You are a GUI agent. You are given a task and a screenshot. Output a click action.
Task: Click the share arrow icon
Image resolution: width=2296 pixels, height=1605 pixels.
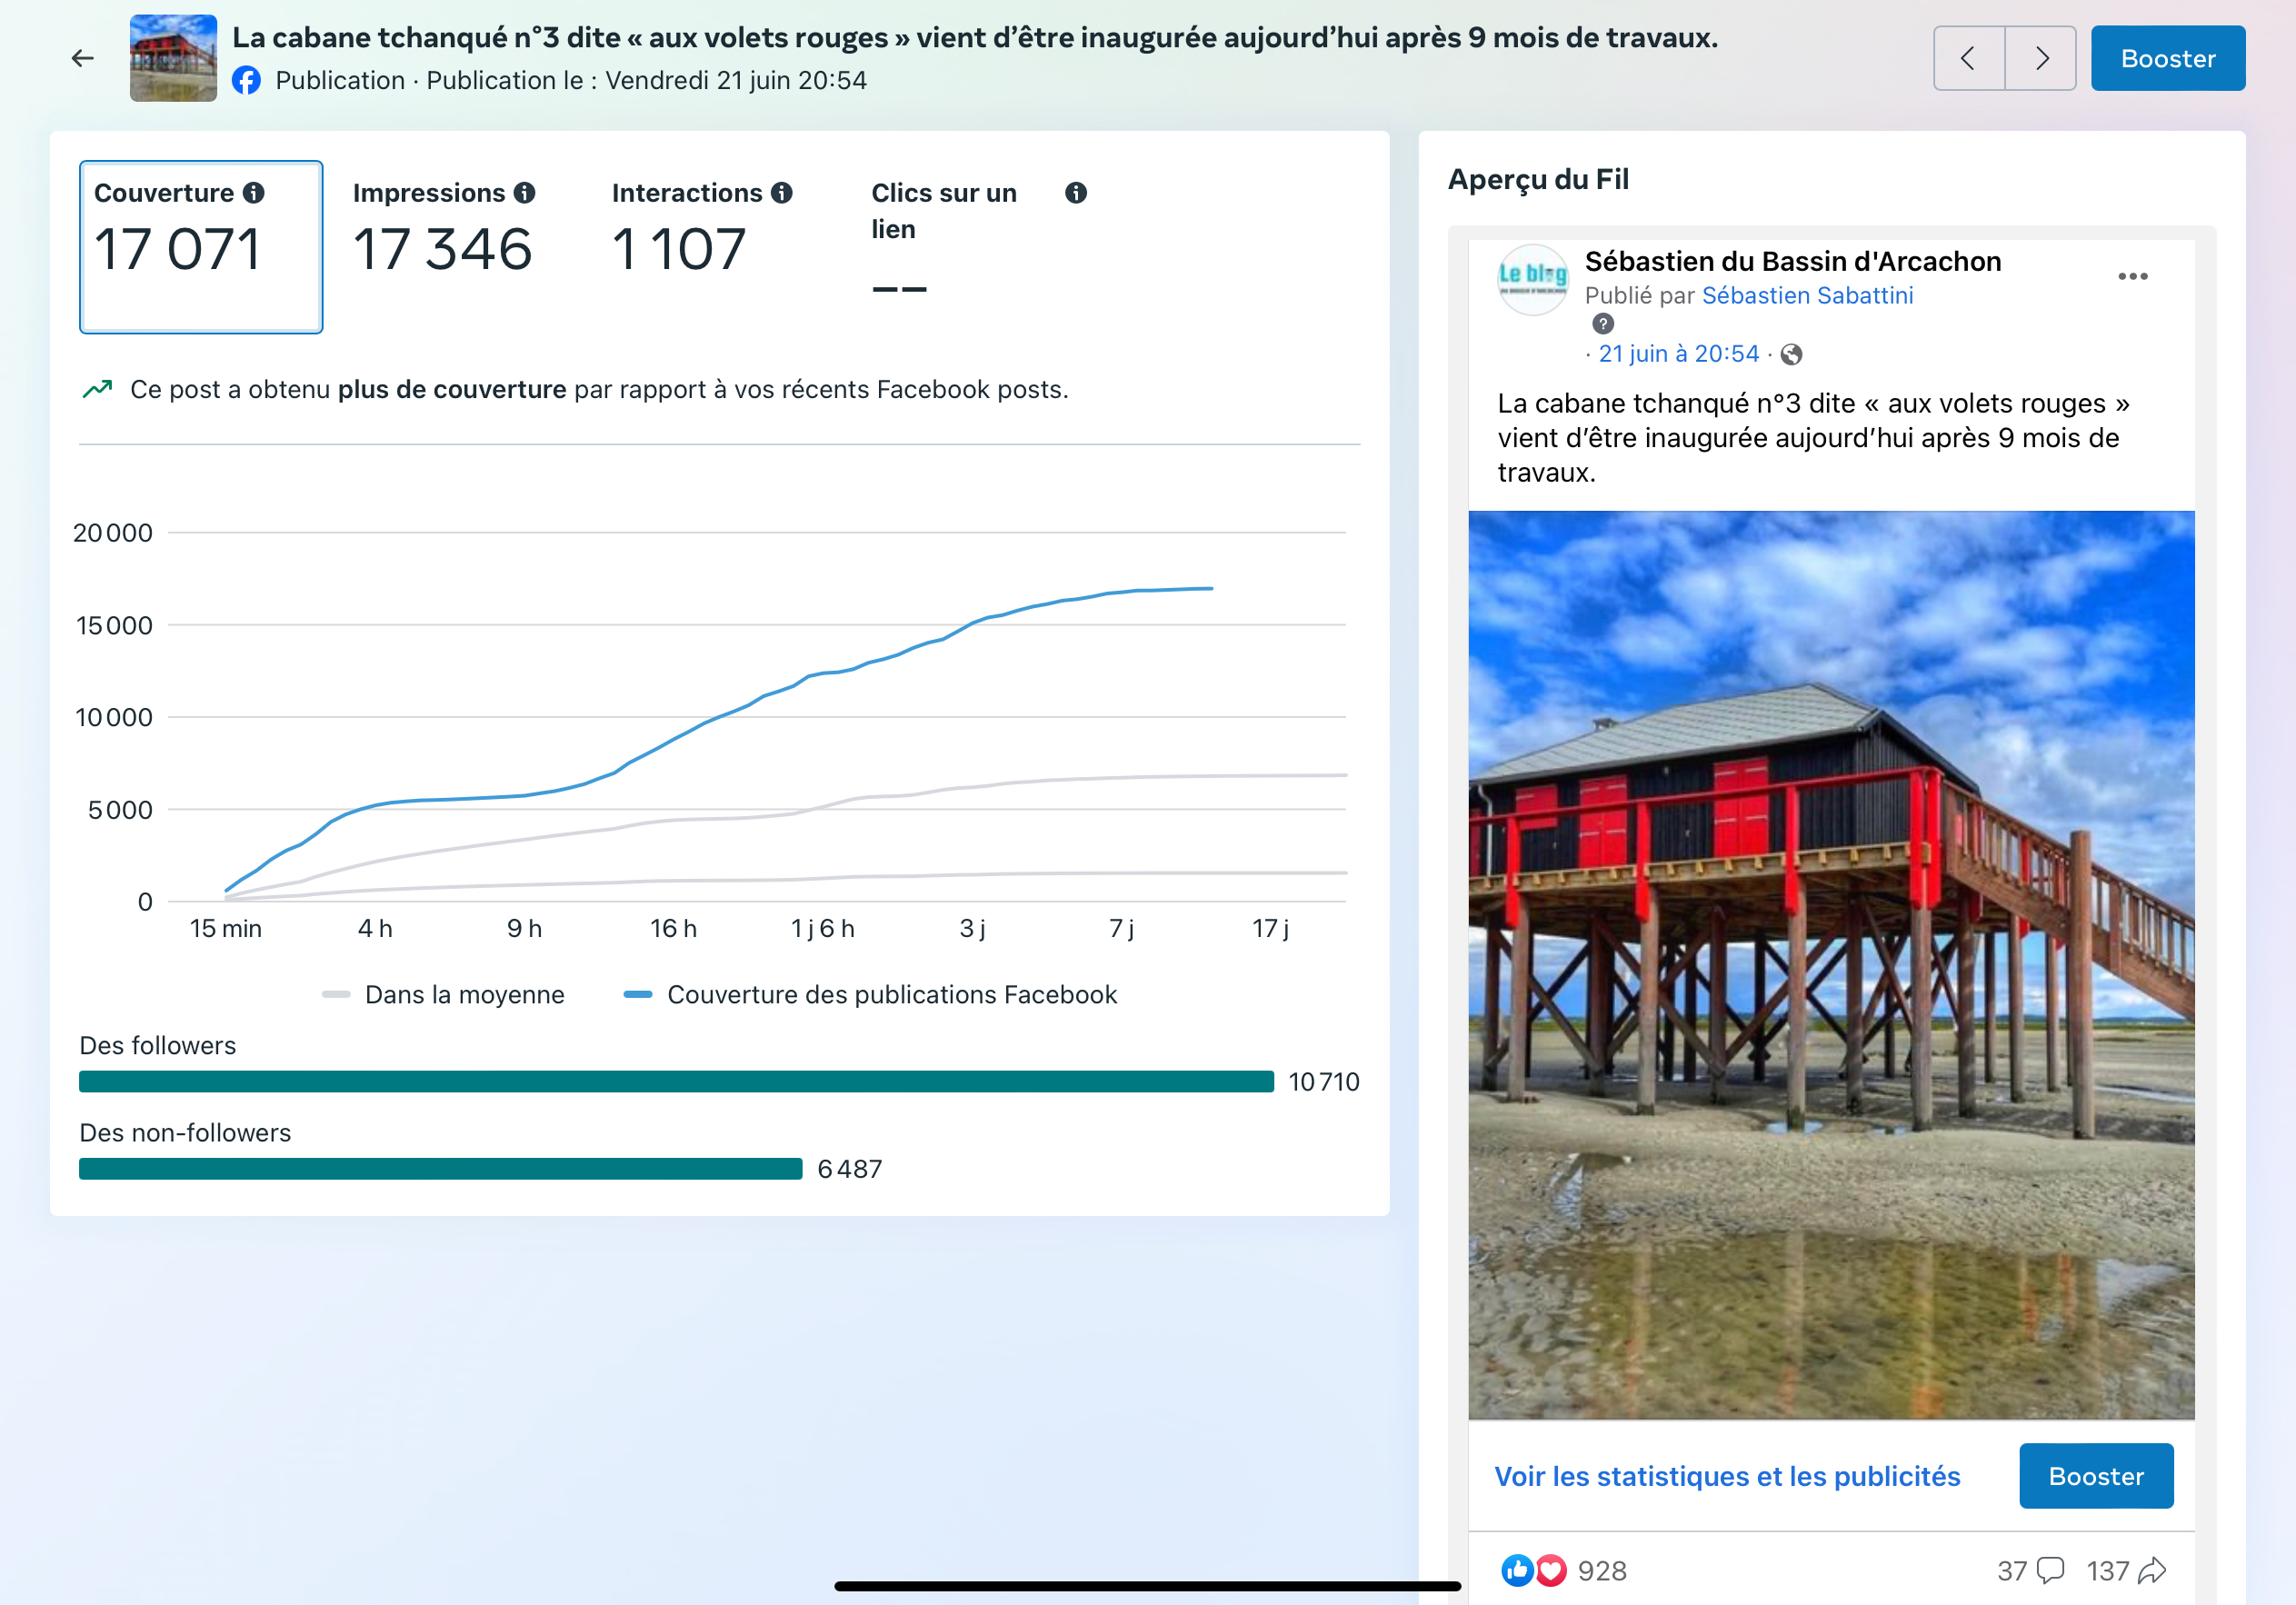pos(2152,1570)
